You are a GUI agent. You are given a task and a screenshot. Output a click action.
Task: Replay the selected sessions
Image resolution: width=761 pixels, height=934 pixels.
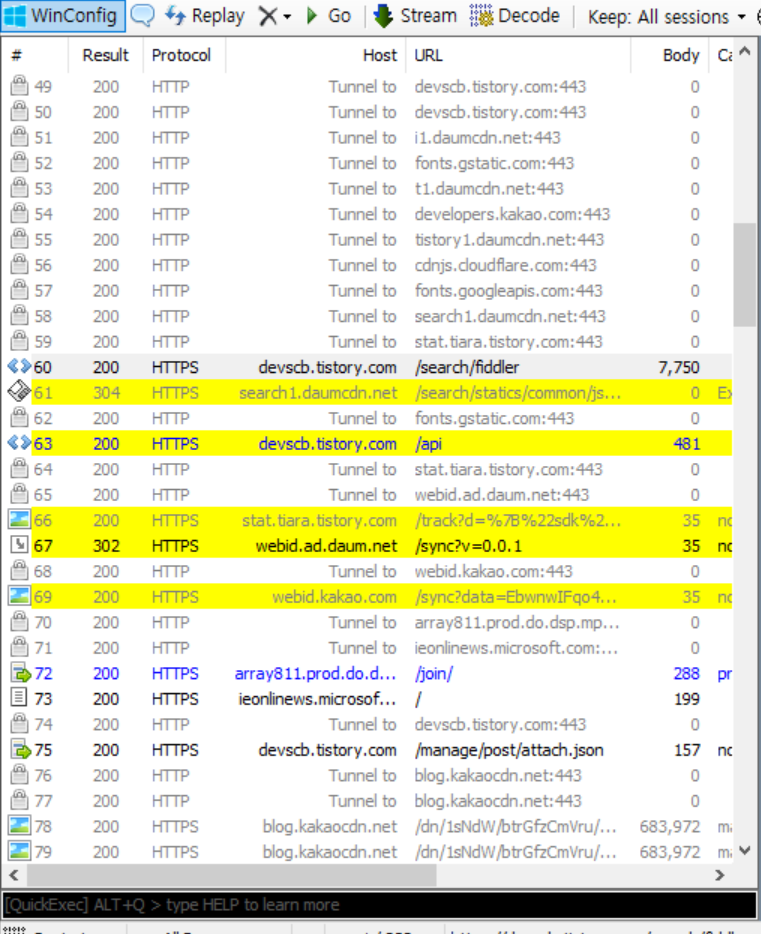[x=204, y=15]
